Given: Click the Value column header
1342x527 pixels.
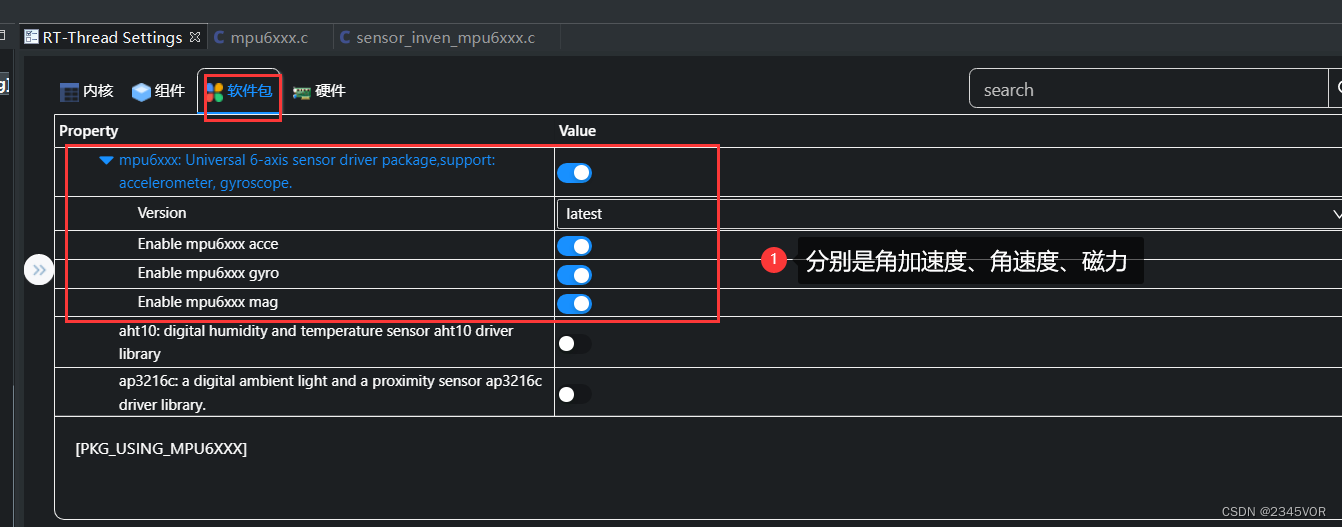Looking at the screenshot, I should [577, 131].
